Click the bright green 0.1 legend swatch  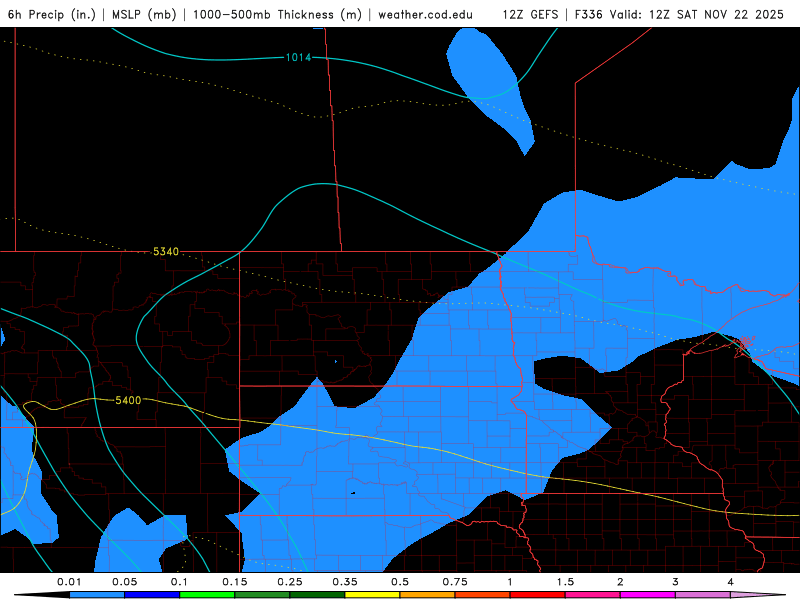point(207,595)
